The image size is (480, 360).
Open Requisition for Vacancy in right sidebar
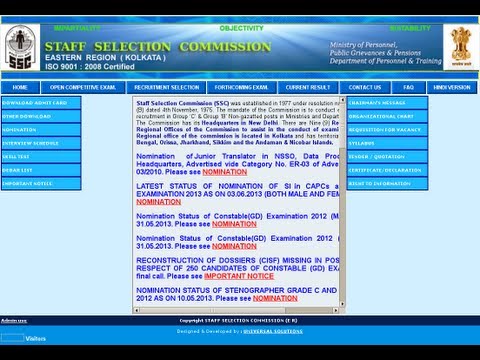tap(387, 130)
